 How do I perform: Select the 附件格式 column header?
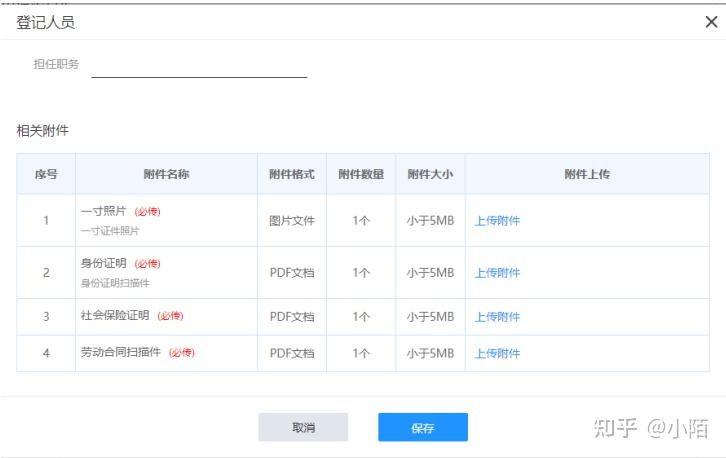291,174
